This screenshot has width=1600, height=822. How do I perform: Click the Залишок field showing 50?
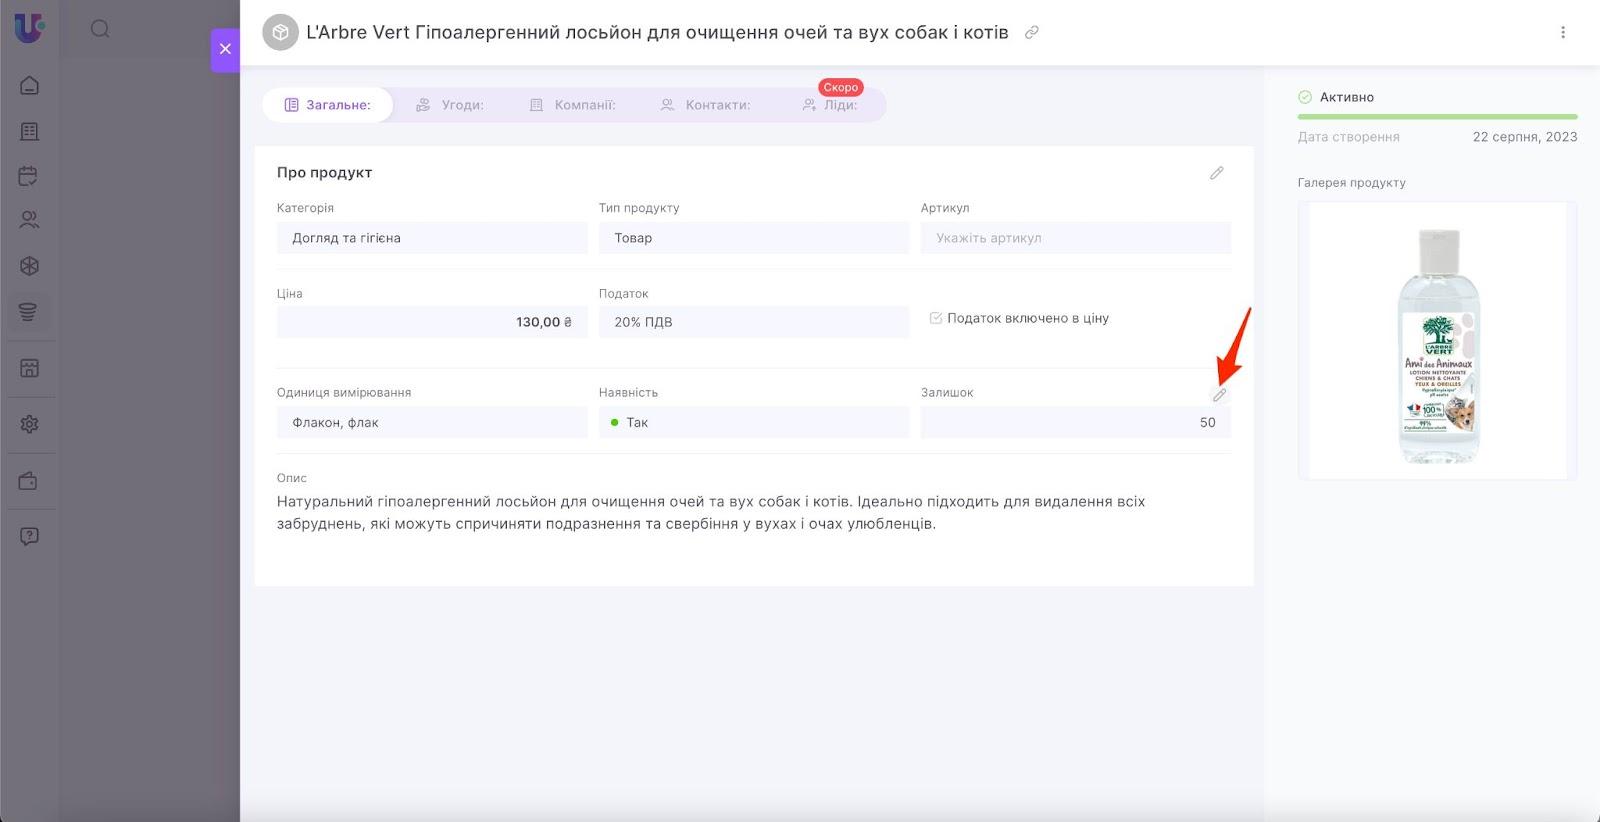click(1076, 423)
